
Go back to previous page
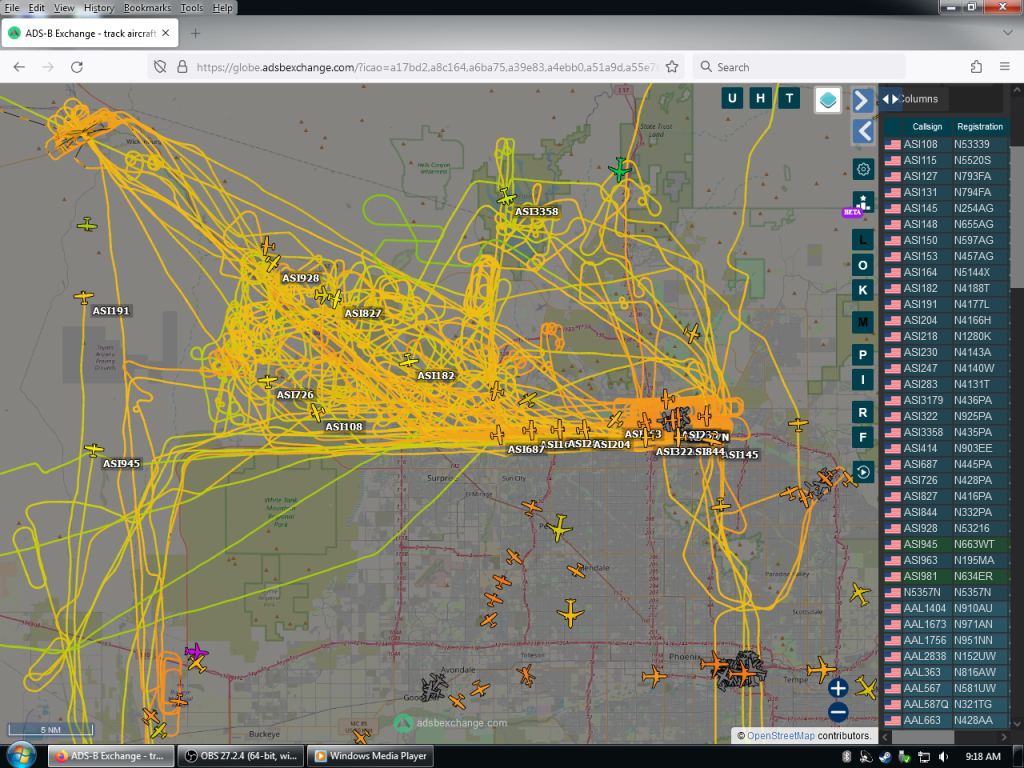[x=19, y=67]
